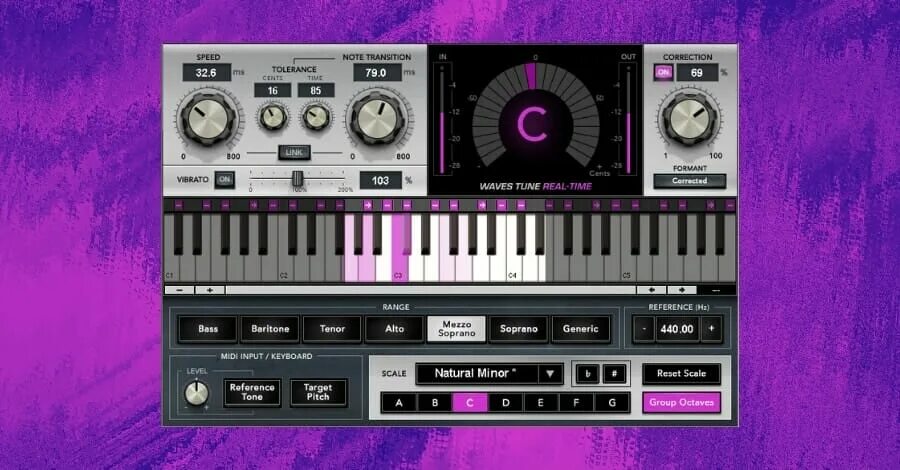900x470 pixels.
Task: Click the keyboard horizontal scrollbar
Action: tap(430, 290)
